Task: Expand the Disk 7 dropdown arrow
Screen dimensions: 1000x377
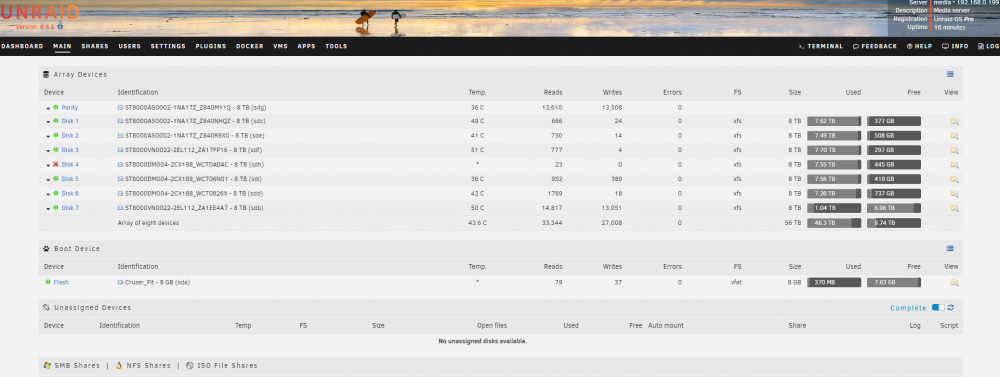Action: [x=48, y=209]
